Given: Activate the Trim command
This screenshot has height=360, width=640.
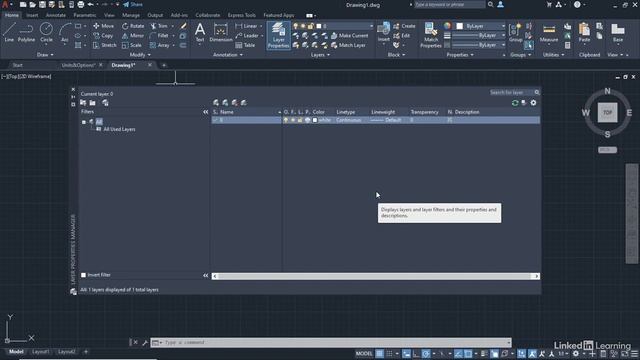Looking at the screenshot, I should click(159, 26).
